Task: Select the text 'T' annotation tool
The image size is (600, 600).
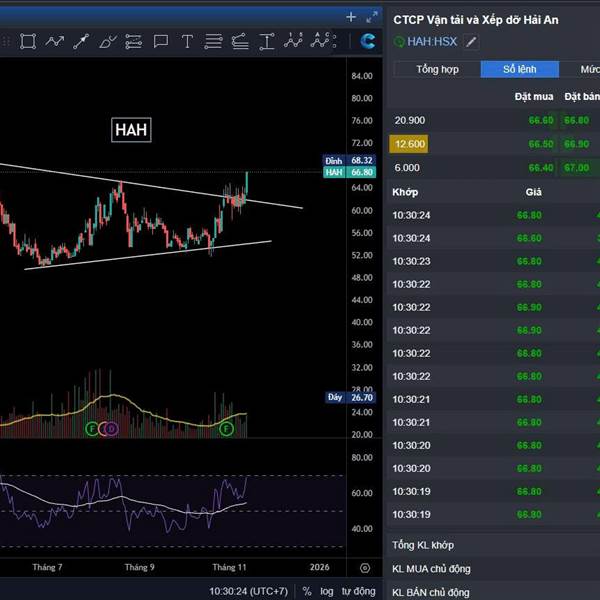Action: tap(186, 41)
